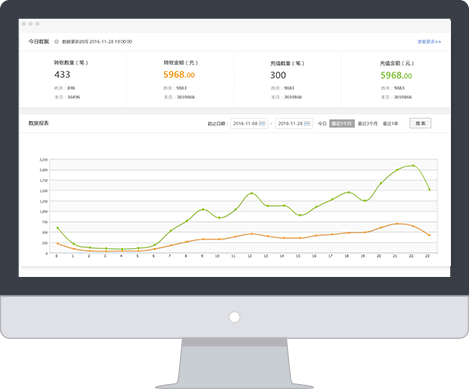Click green line point at hour 0
Image resolution: width=470 pixels, height=390 pixels.
pyautogui.click(x=57, y=228)
